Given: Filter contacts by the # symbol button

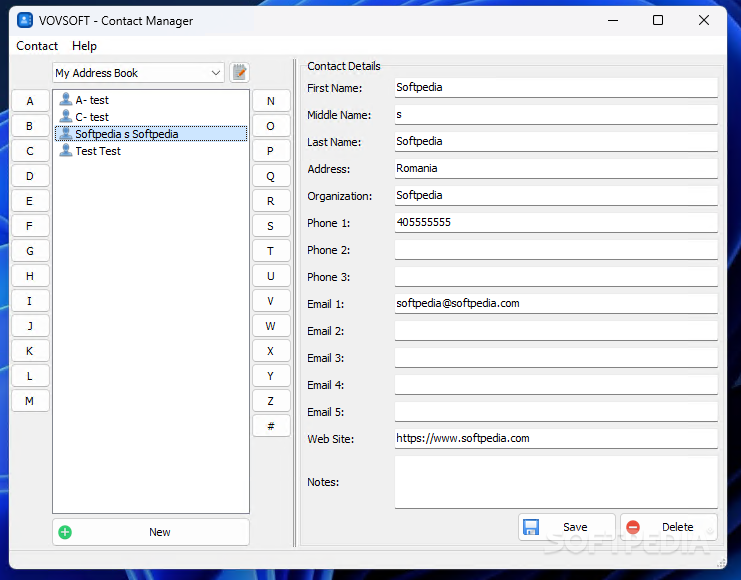Looking at the screenshot, I should click(x=271, y=426).
